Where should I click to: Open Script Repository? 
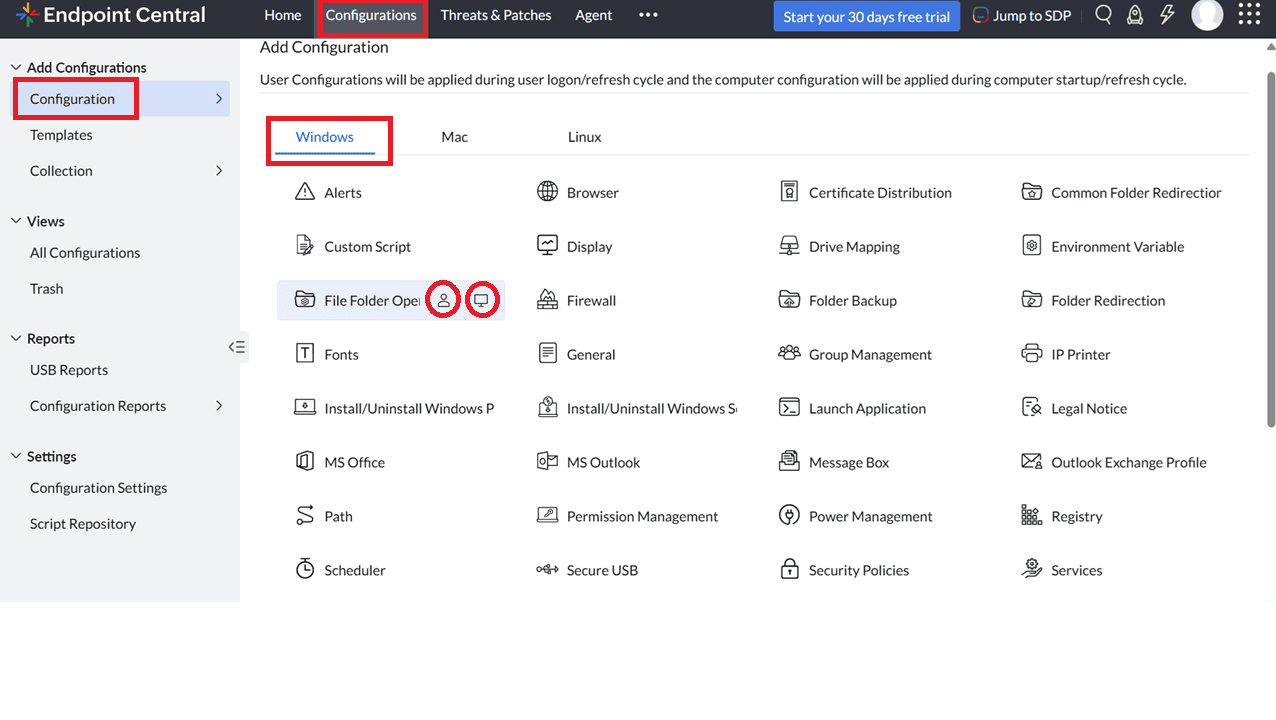pyautogui.click(x=83, y=524)
